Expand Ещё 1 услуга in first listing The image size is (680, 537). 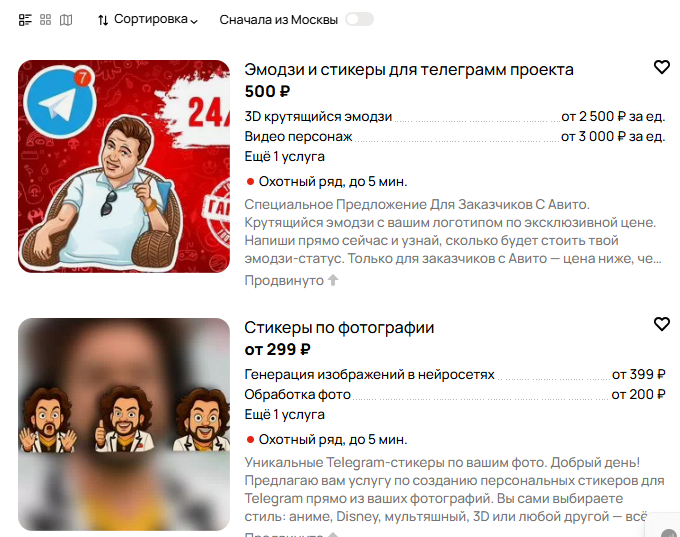tap(284, 157)
